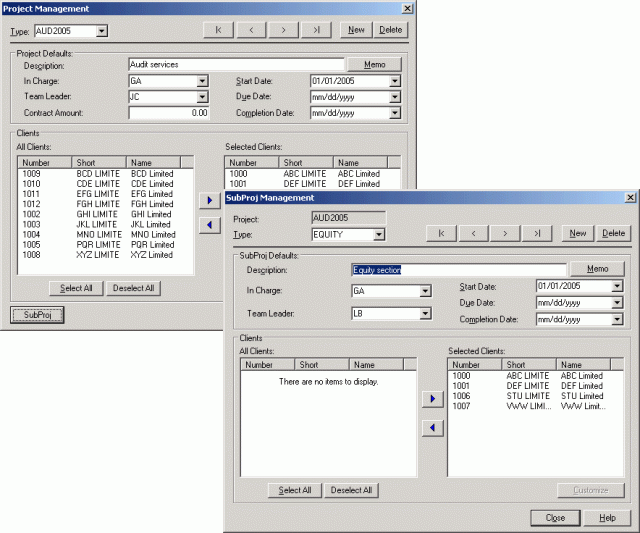Remove client with left arrow in SubProj

(432, 428)
